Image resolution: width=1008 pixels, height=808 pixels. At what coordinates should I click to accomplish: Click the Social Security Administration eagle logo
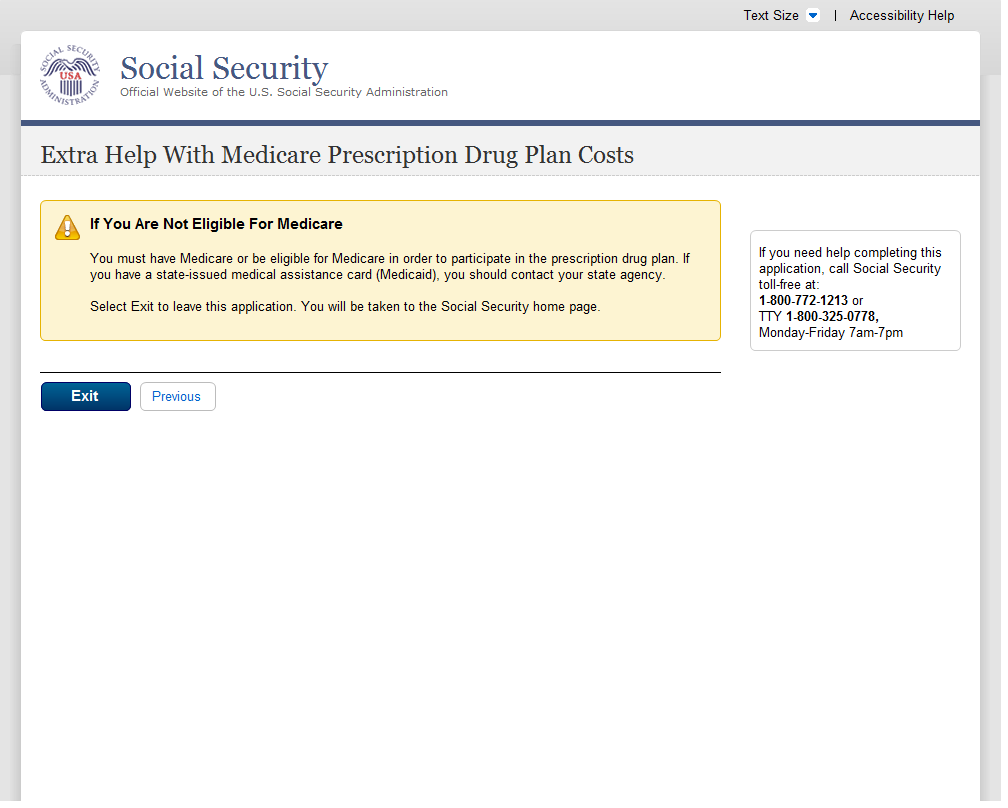[x=70, y=75]
